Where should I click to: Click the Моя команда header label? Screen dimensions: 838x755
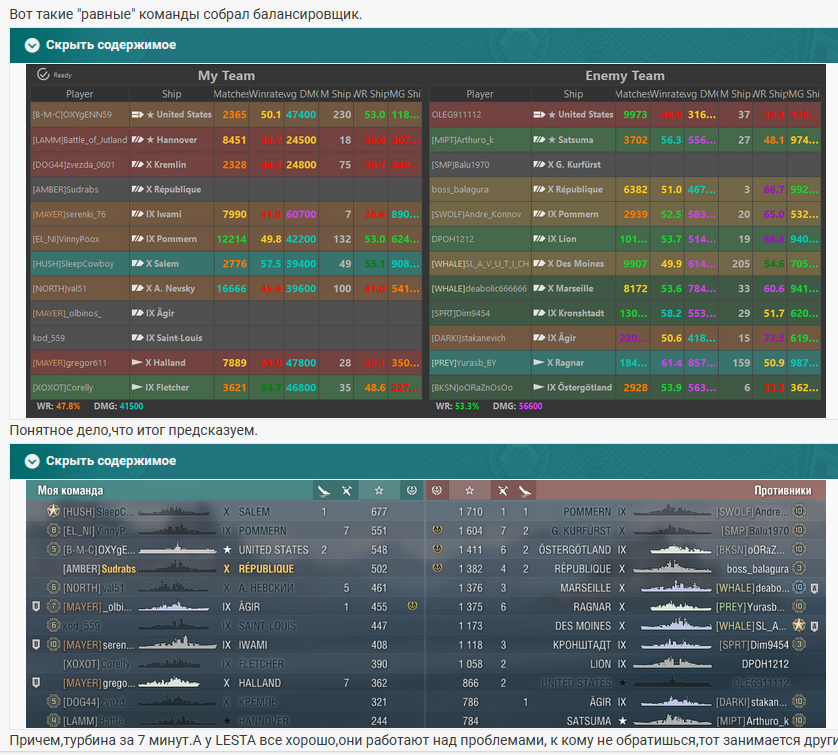[70, 491]
